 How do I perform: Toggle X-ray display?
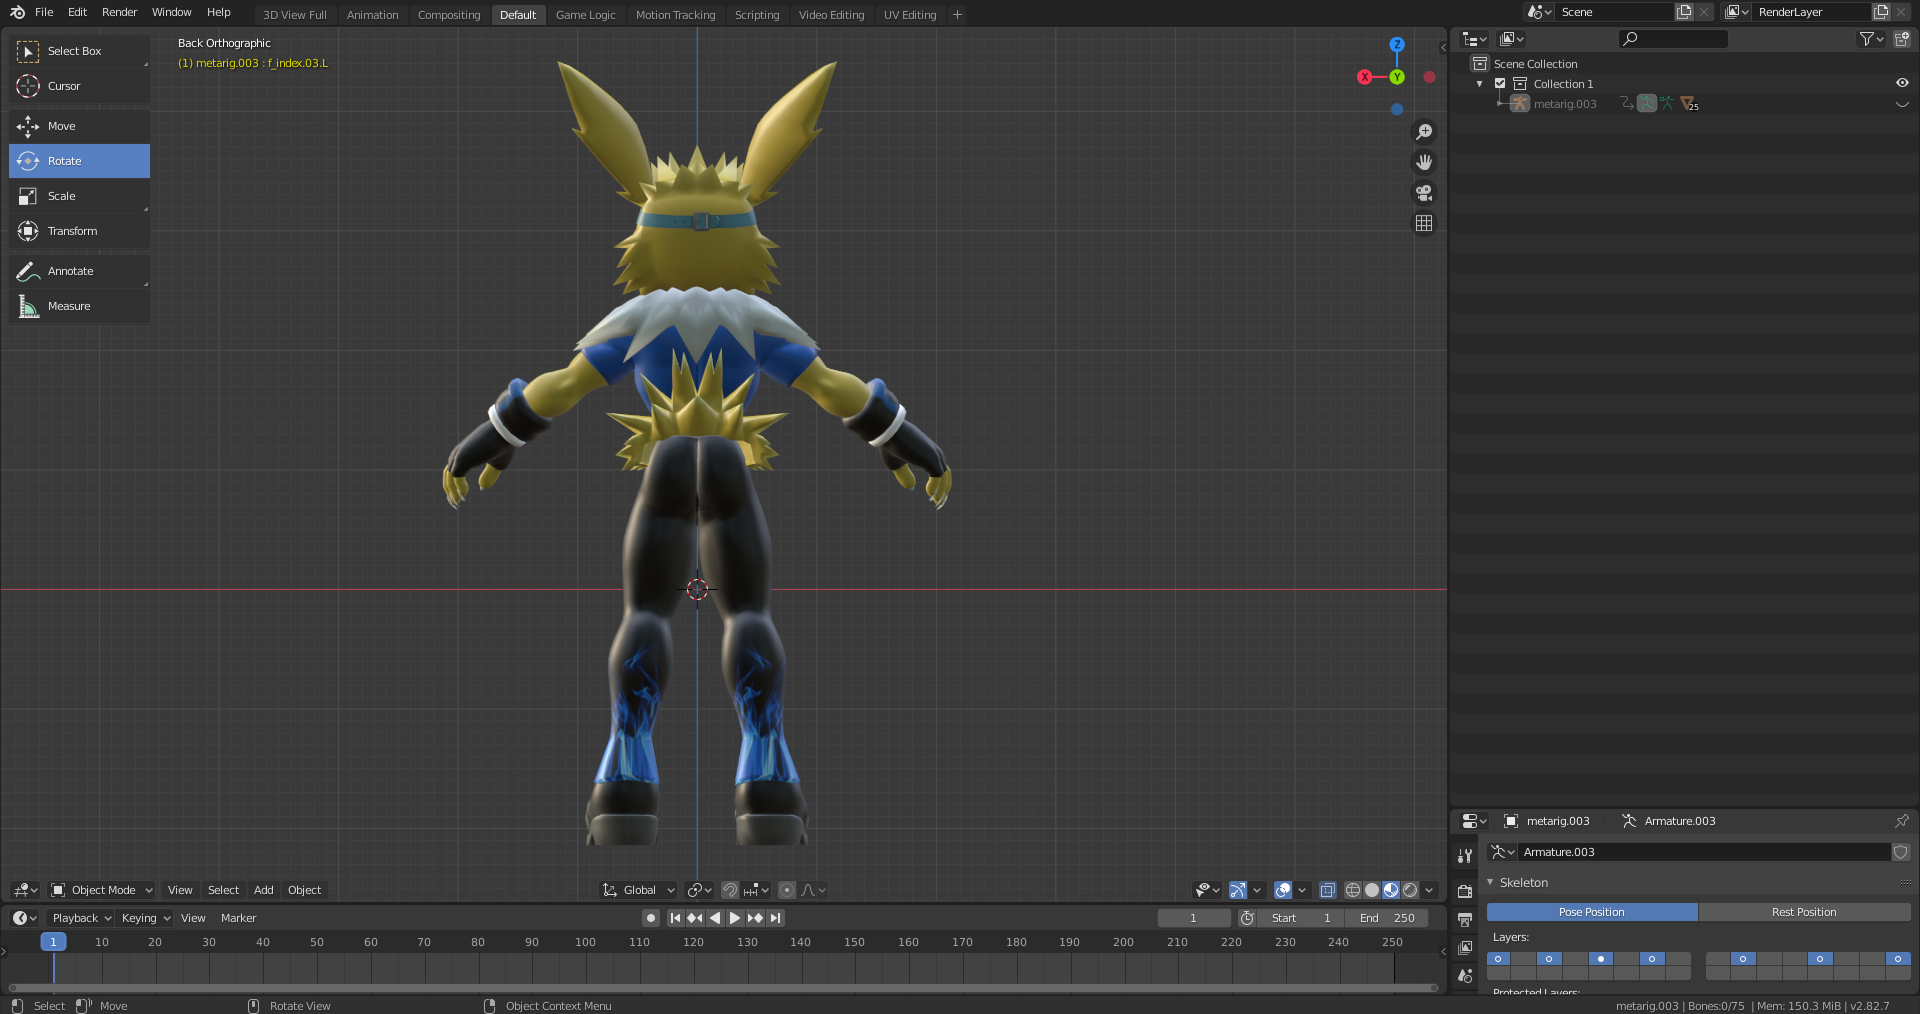(x=1328, y=890)
